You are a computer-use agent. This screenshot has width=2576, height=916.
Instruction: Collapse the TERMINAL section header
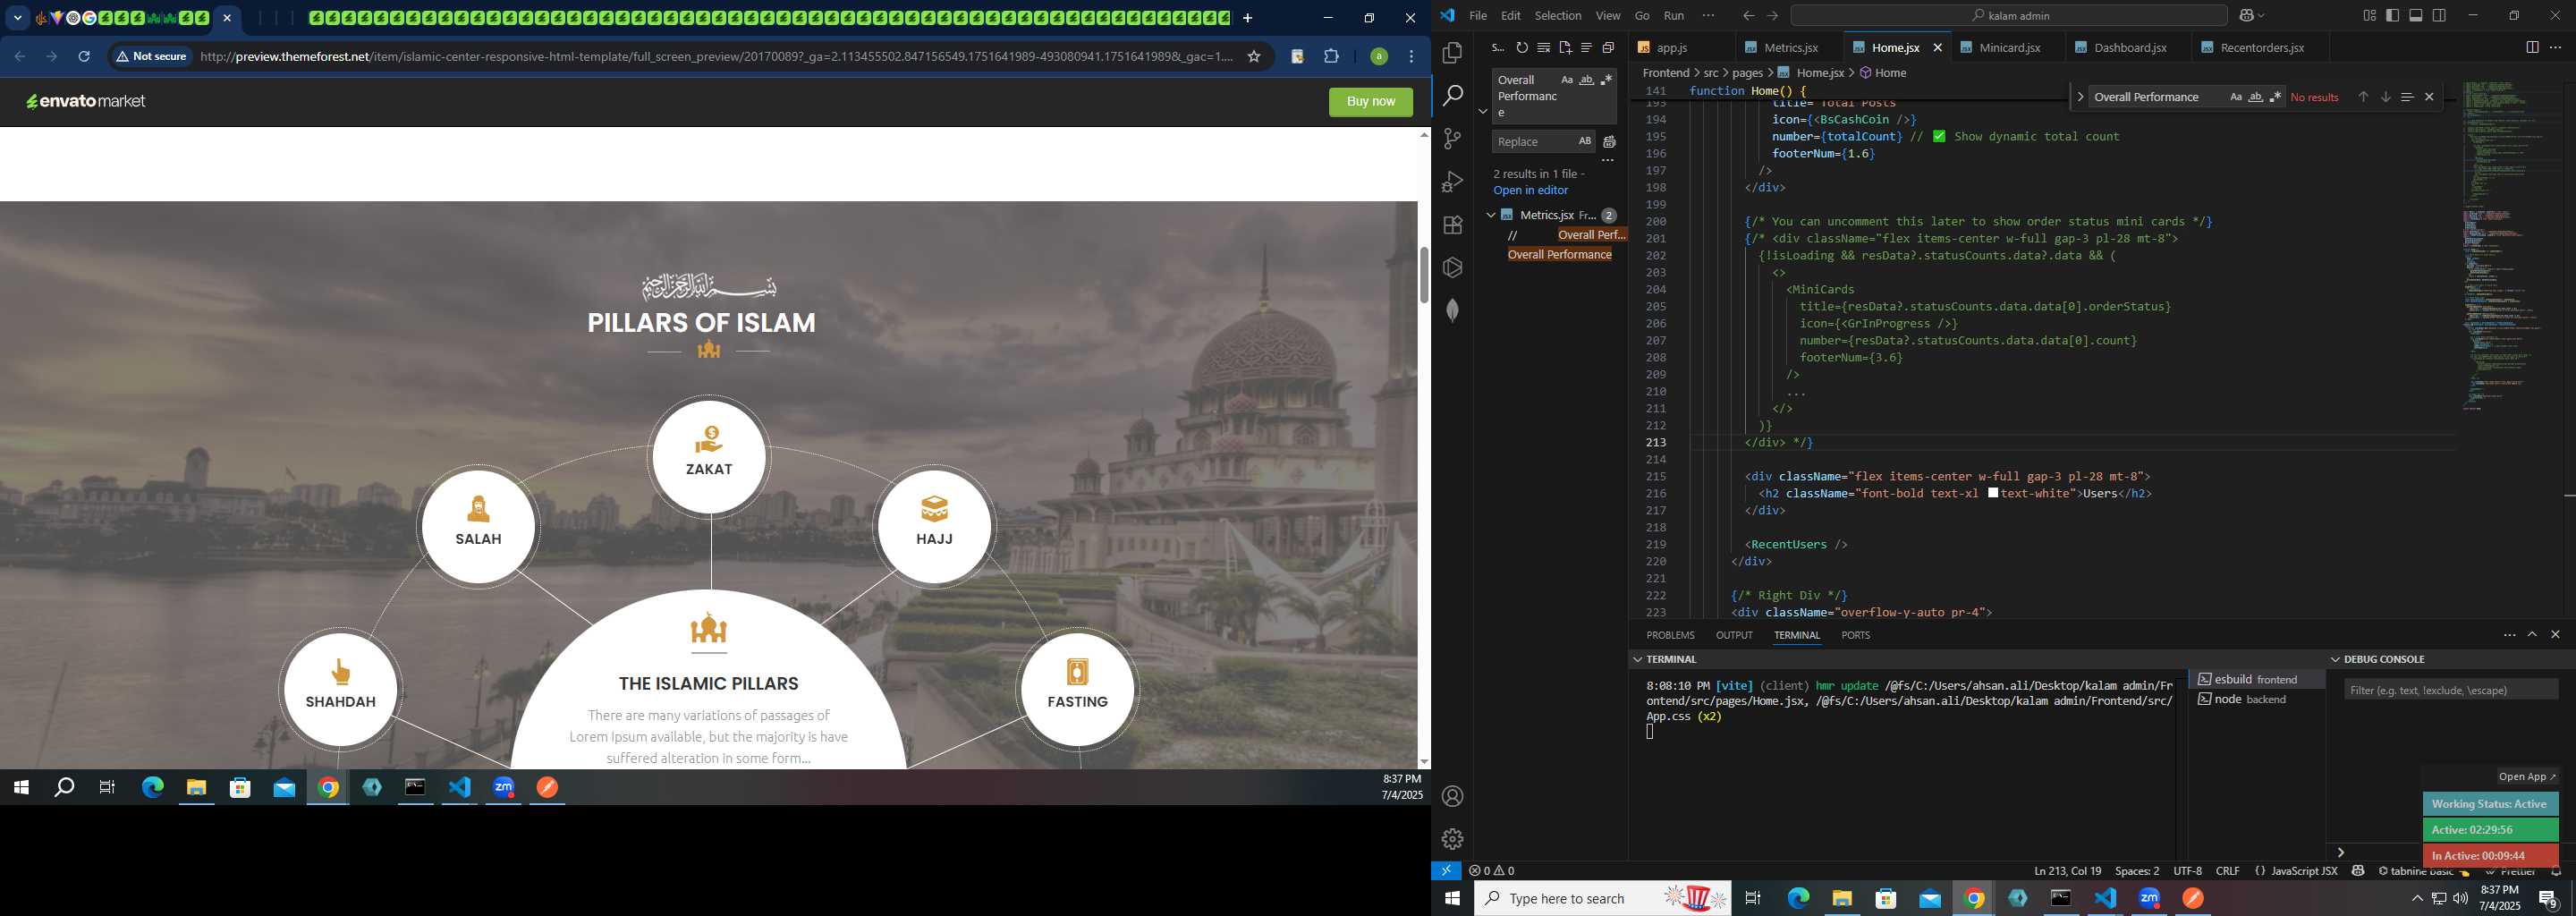[x=1637, y=660]
